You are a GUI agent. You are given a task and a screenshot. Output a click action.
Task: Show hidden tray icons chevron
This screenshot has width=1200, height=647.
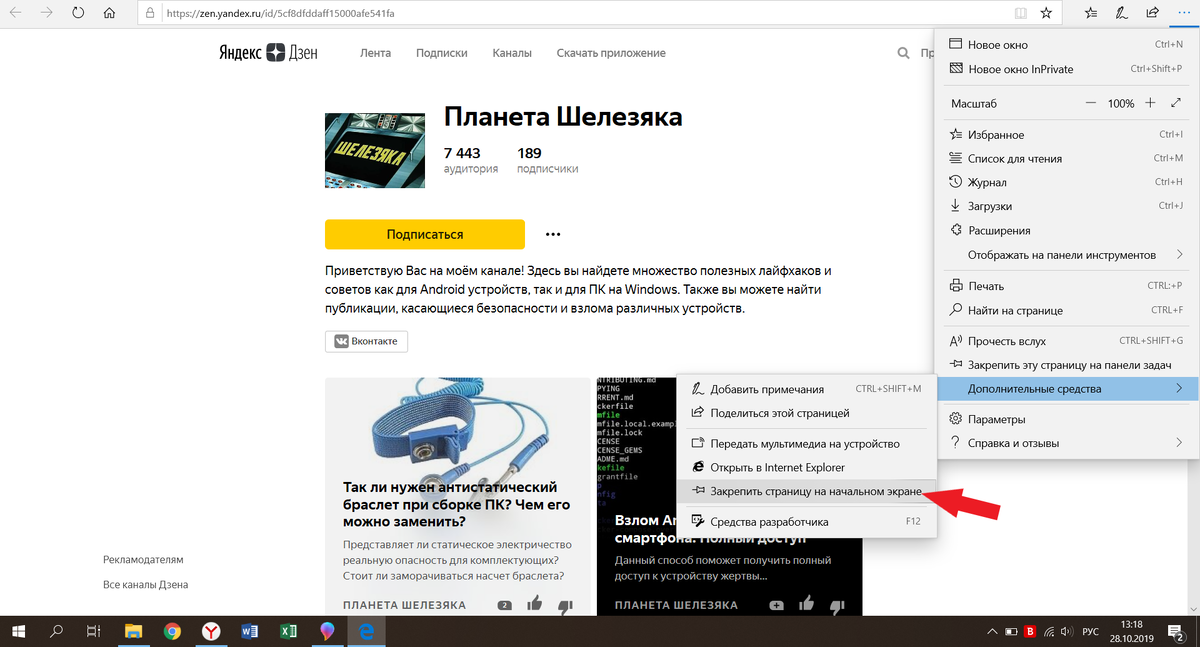tap(990, 632)
